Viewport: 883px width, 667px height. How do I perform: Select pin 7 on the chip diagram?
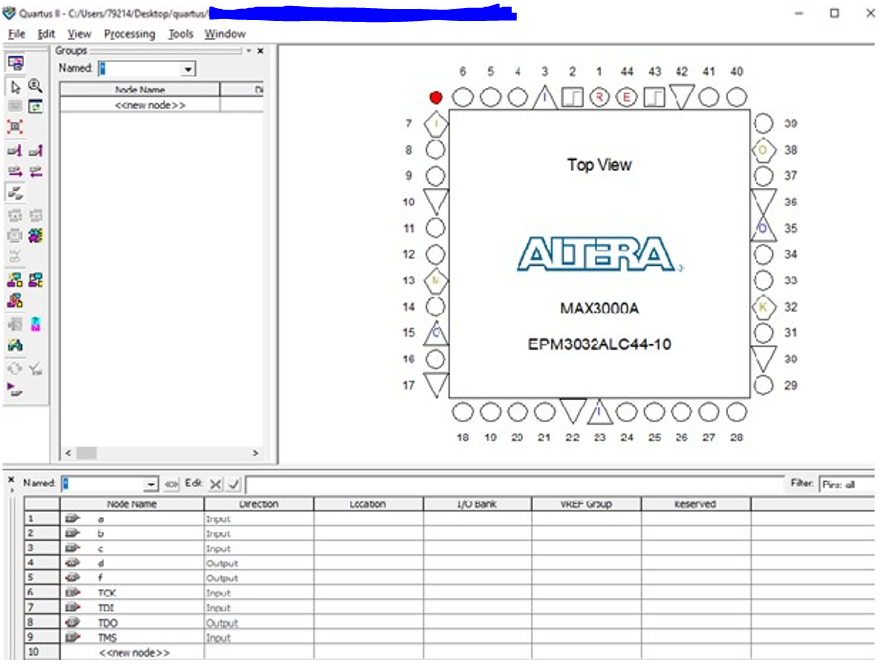coord(435,124)
